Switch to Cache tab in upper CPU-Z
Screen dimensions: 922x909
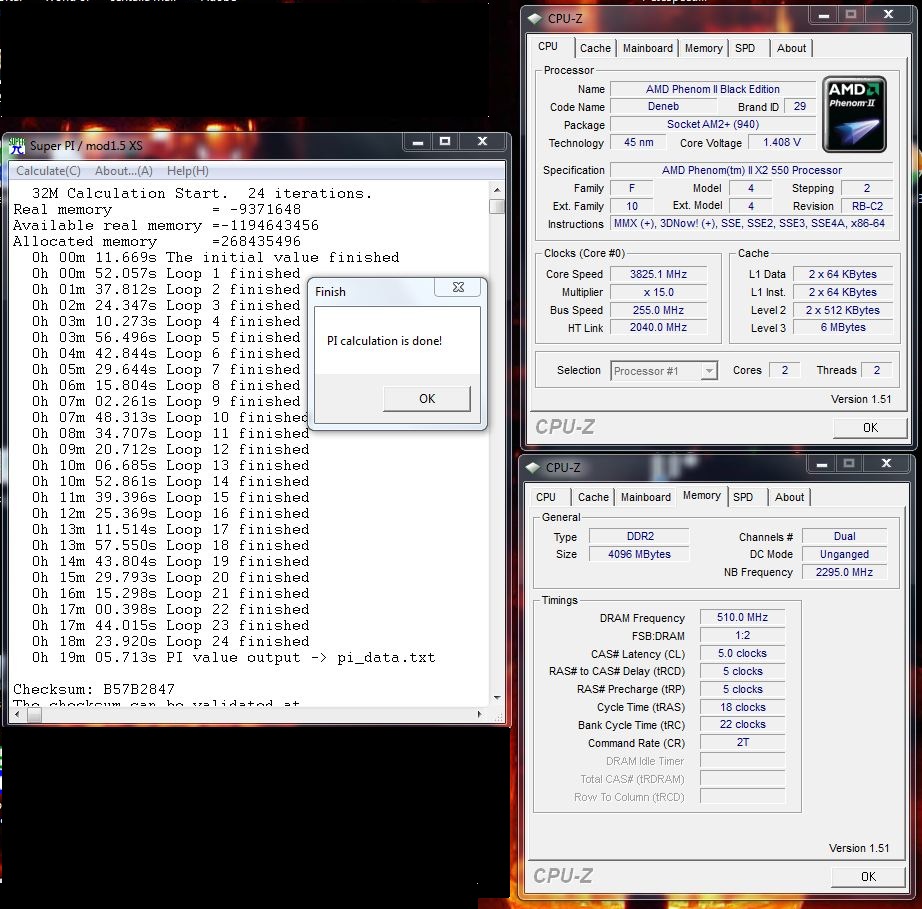pos(595,48)
